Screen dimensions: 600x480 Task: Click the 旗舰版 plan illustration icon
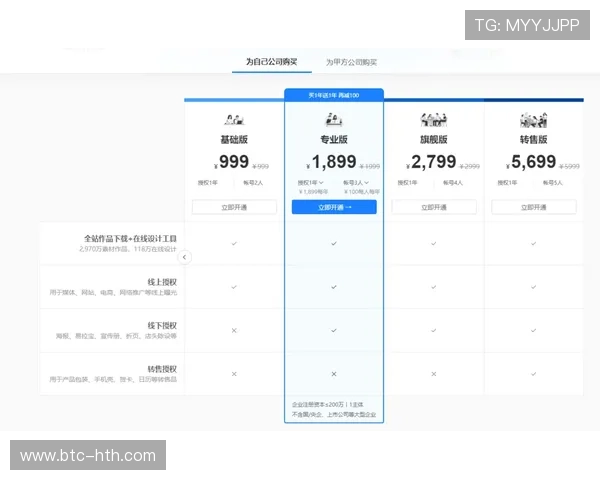click(433, 119)
